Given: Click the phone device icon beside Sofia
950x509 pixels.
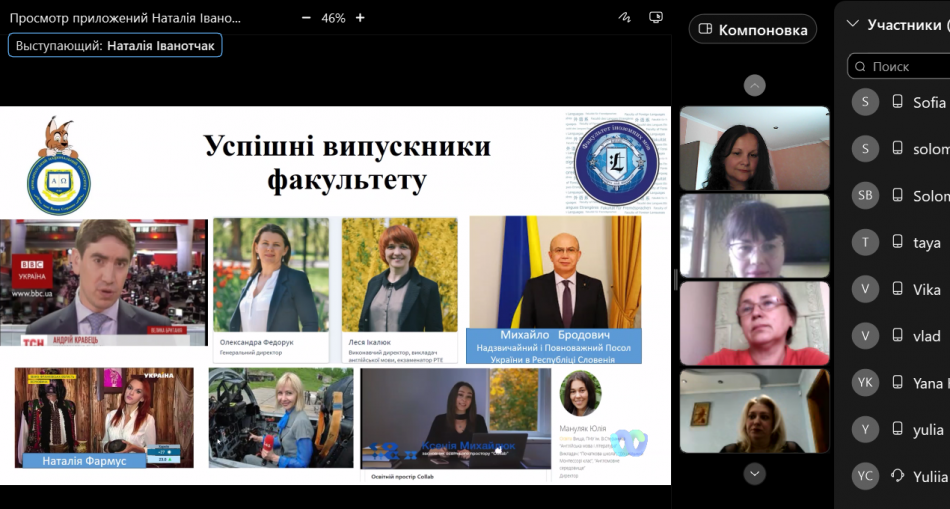Looking at the screenshot, I should (897, 102).
